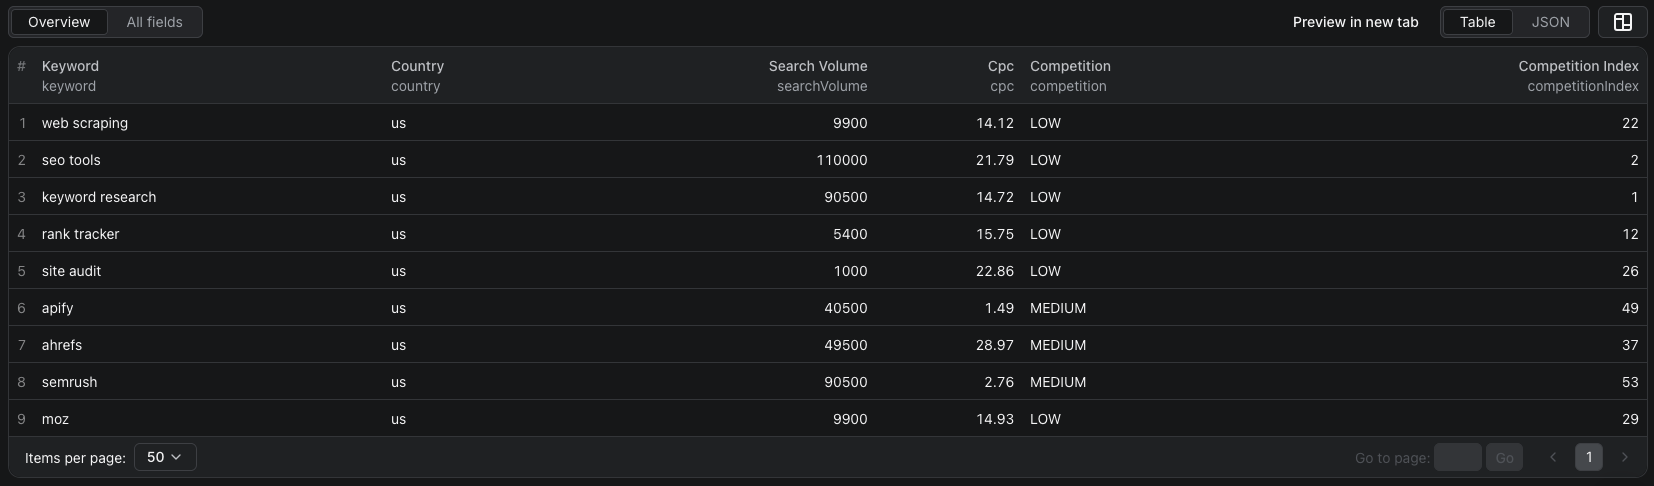Click the cpc value 28.97
This screenshot has height=486, width=1654.
tap(995, 345)
